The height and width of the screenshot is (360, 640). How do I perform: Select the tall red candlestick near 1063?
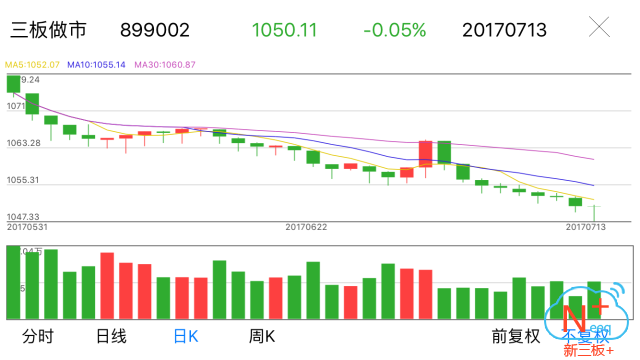pyautogui.click(x=425, y=154)
